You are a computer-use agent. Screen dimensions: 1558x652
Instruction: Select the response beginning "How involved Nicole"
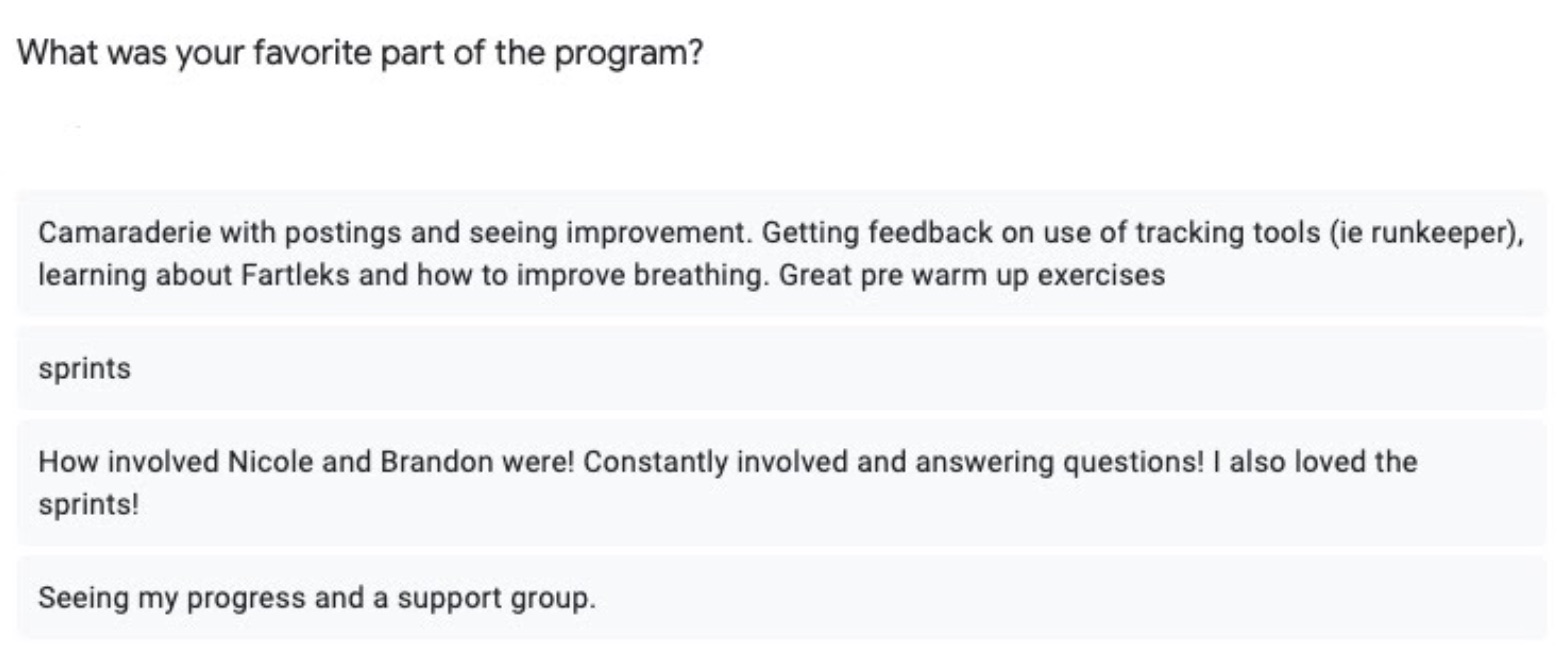coord(780,482)
